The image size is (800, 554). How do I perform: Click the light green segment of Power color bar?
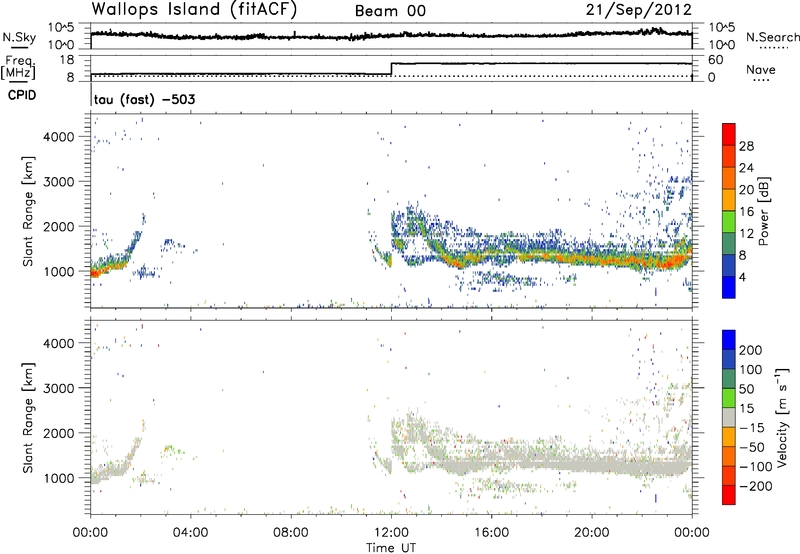pyautogui.click(x=729, y=221)
